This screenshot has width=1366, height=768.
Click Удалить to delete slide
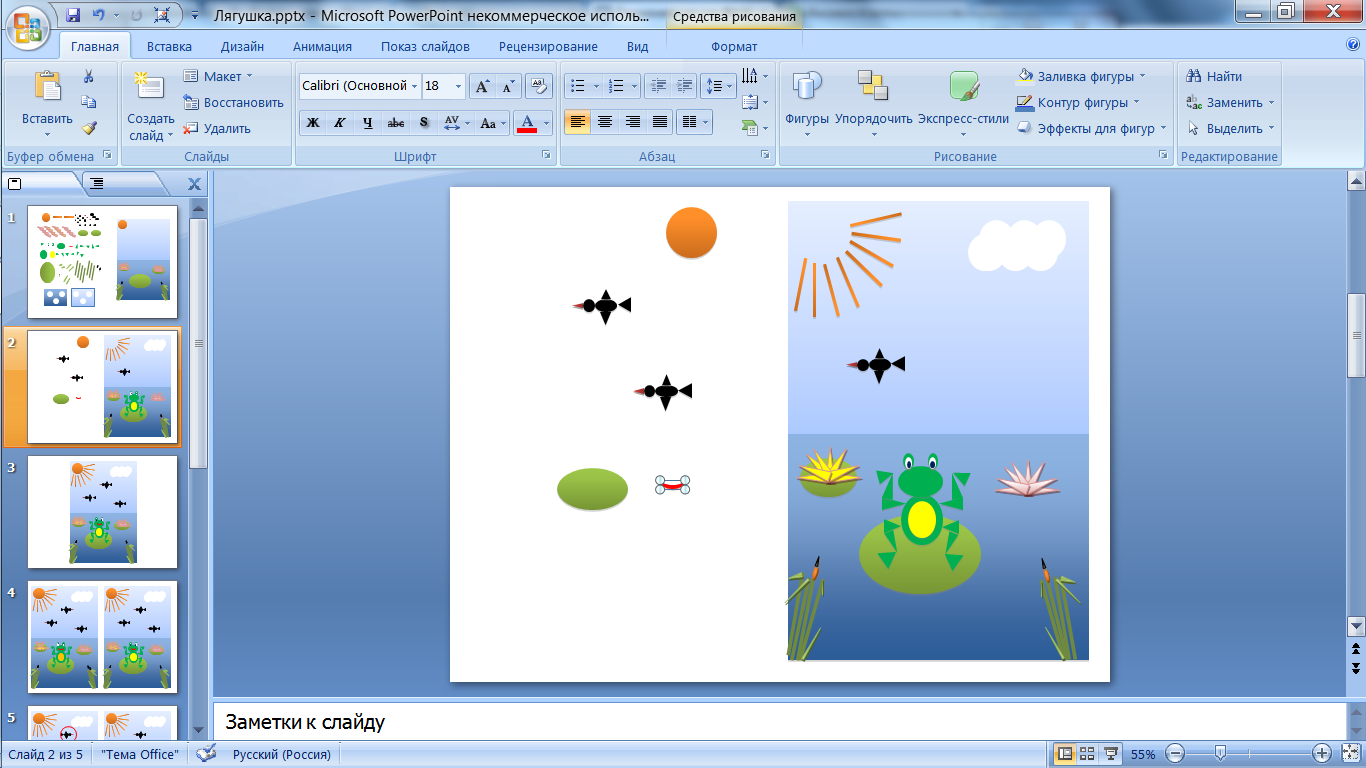(217, 128)
